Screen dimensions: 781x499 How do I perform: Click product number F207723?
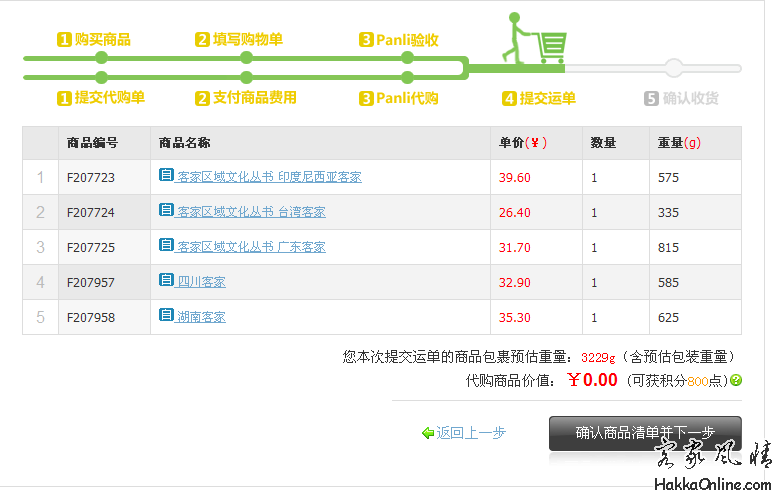coord(91,178)
